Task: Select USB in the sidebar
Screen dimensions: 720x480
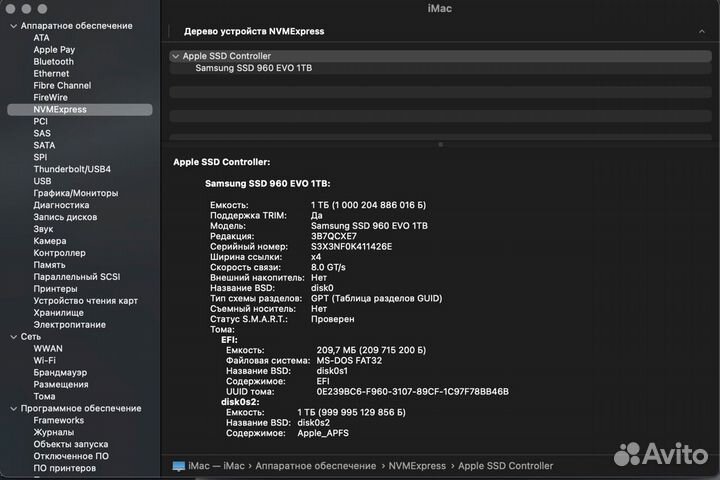Action: [42, 181]
